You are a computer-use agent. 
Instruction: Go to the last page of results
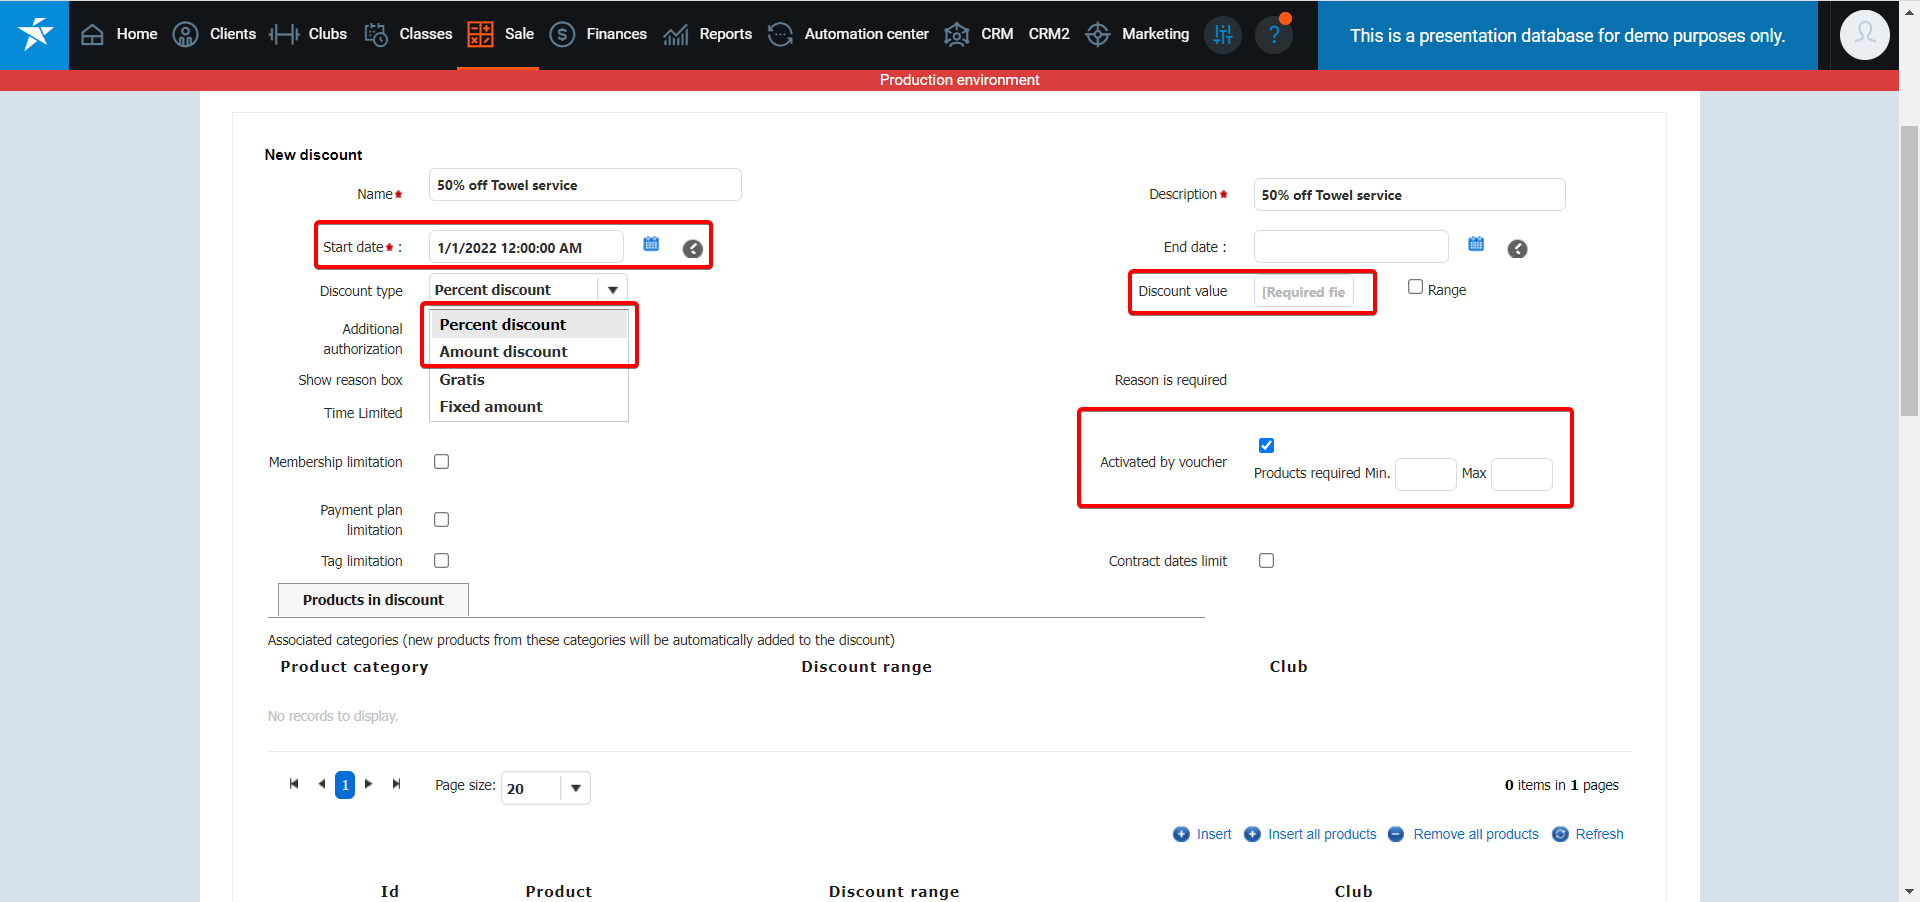pos(397,784)
